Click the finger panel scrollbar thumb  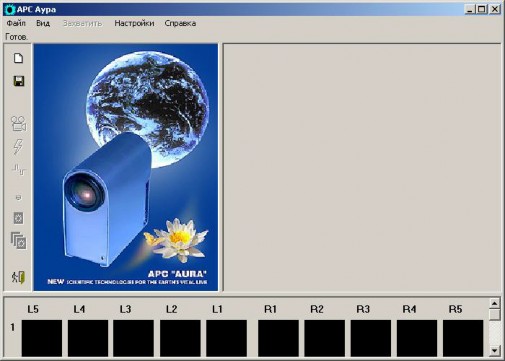coord(495,314)
